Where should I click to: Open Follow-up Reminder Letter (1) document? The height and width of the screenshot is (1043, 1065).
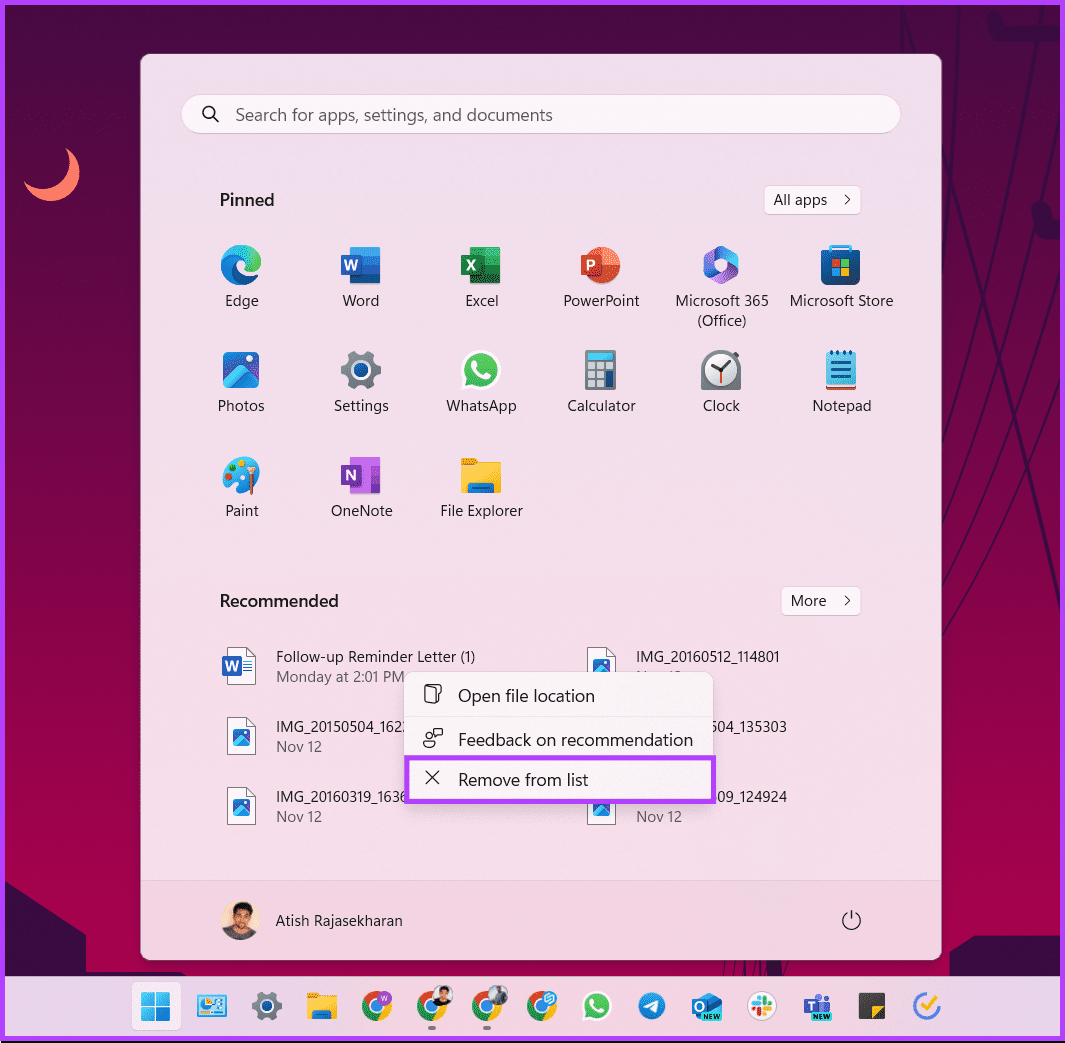tap(350, 666)
